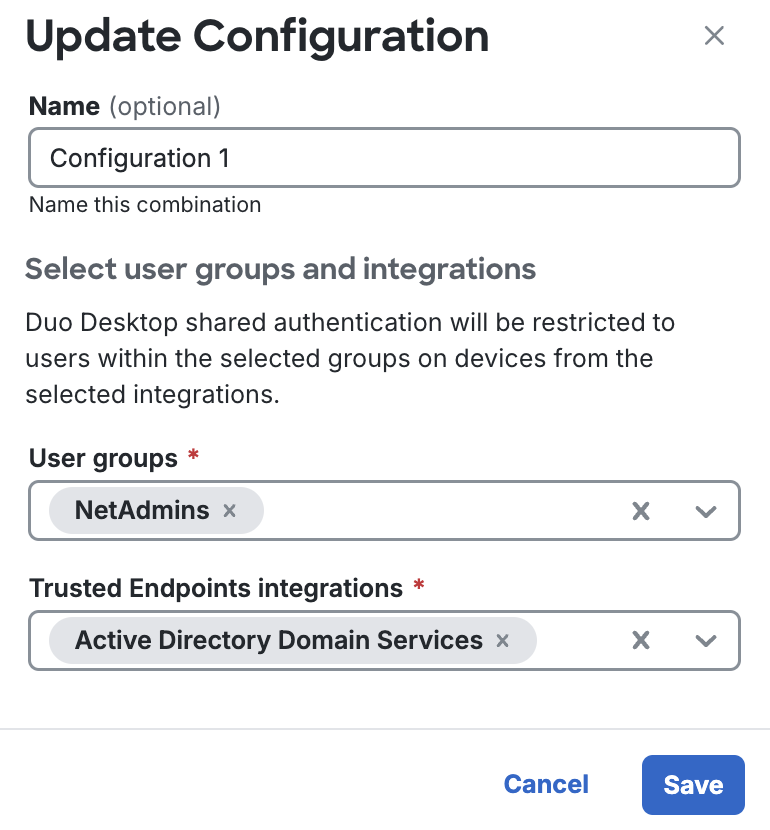Clear all Trusted Endpoints integrations selections
This screenshot has width=770, height=830.
click(640, 640)
